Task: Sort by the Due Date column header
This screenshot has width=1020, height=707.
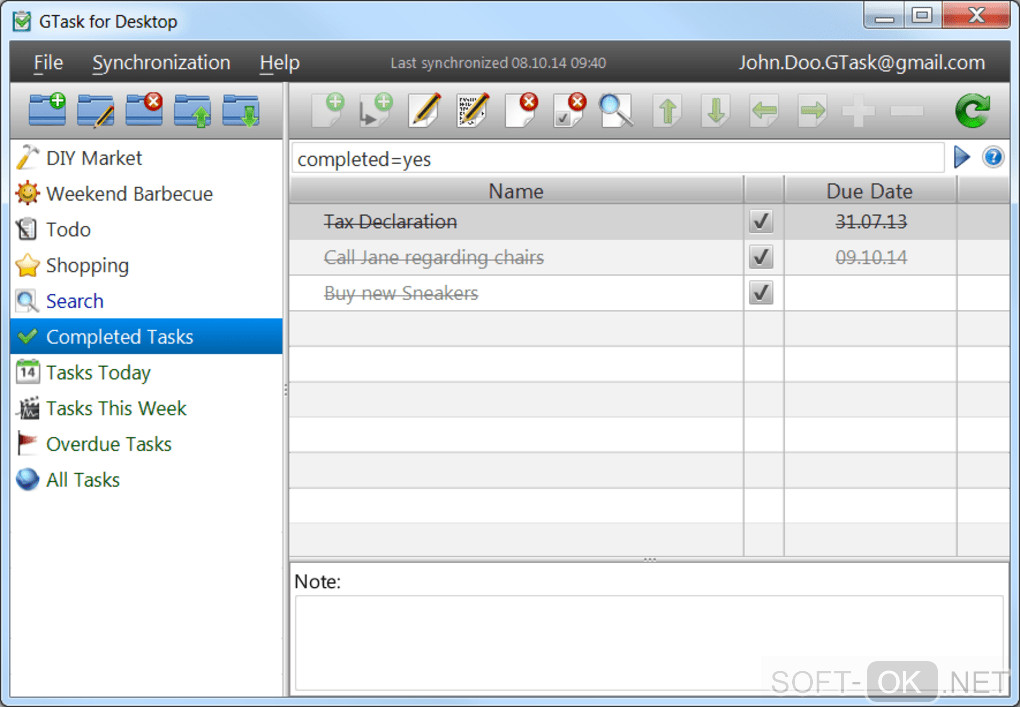Action: (x=870, y=191)
